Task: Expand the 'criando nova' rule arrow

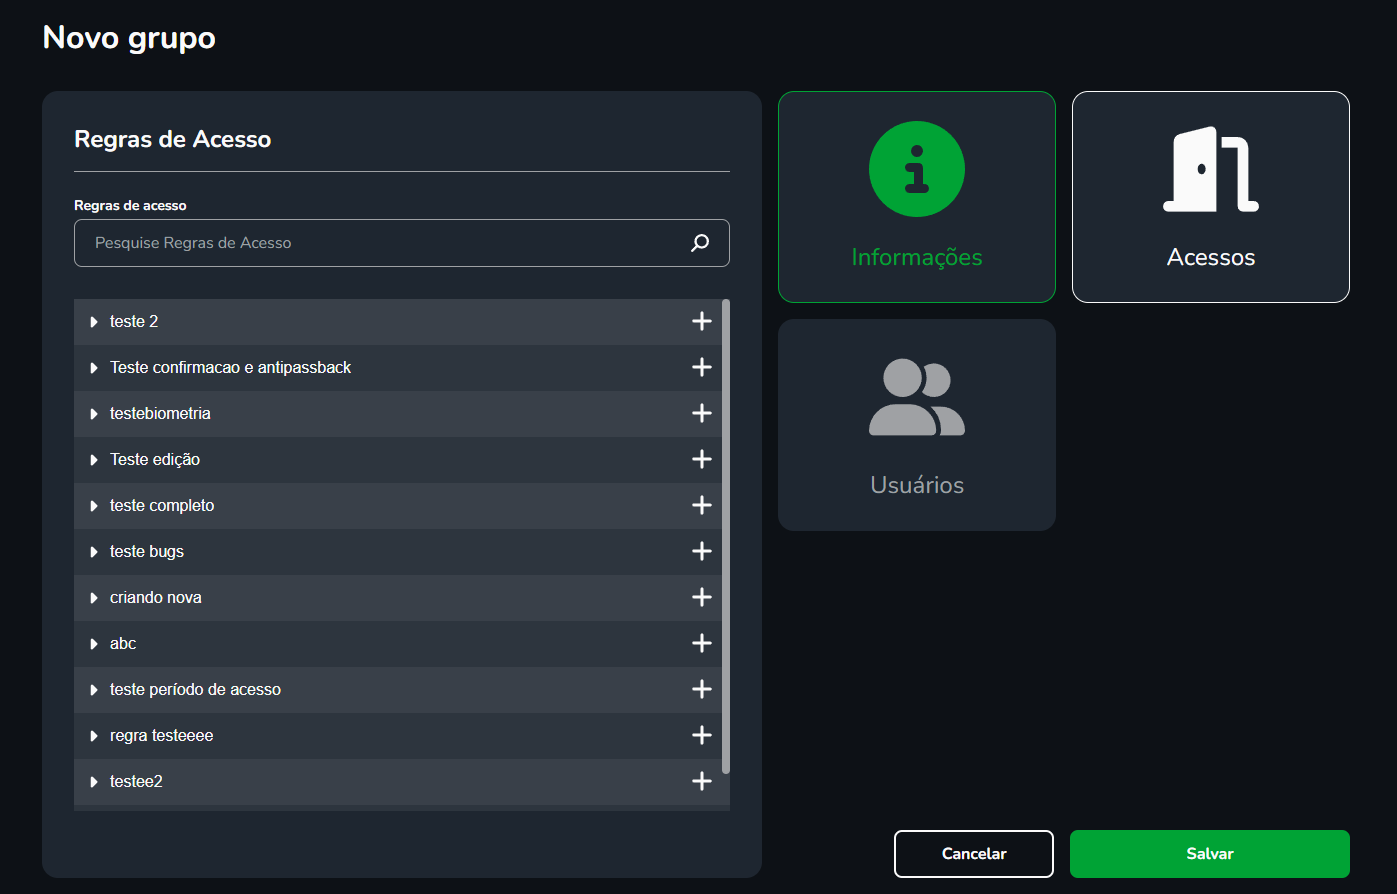Action: [x=94, y=598]
